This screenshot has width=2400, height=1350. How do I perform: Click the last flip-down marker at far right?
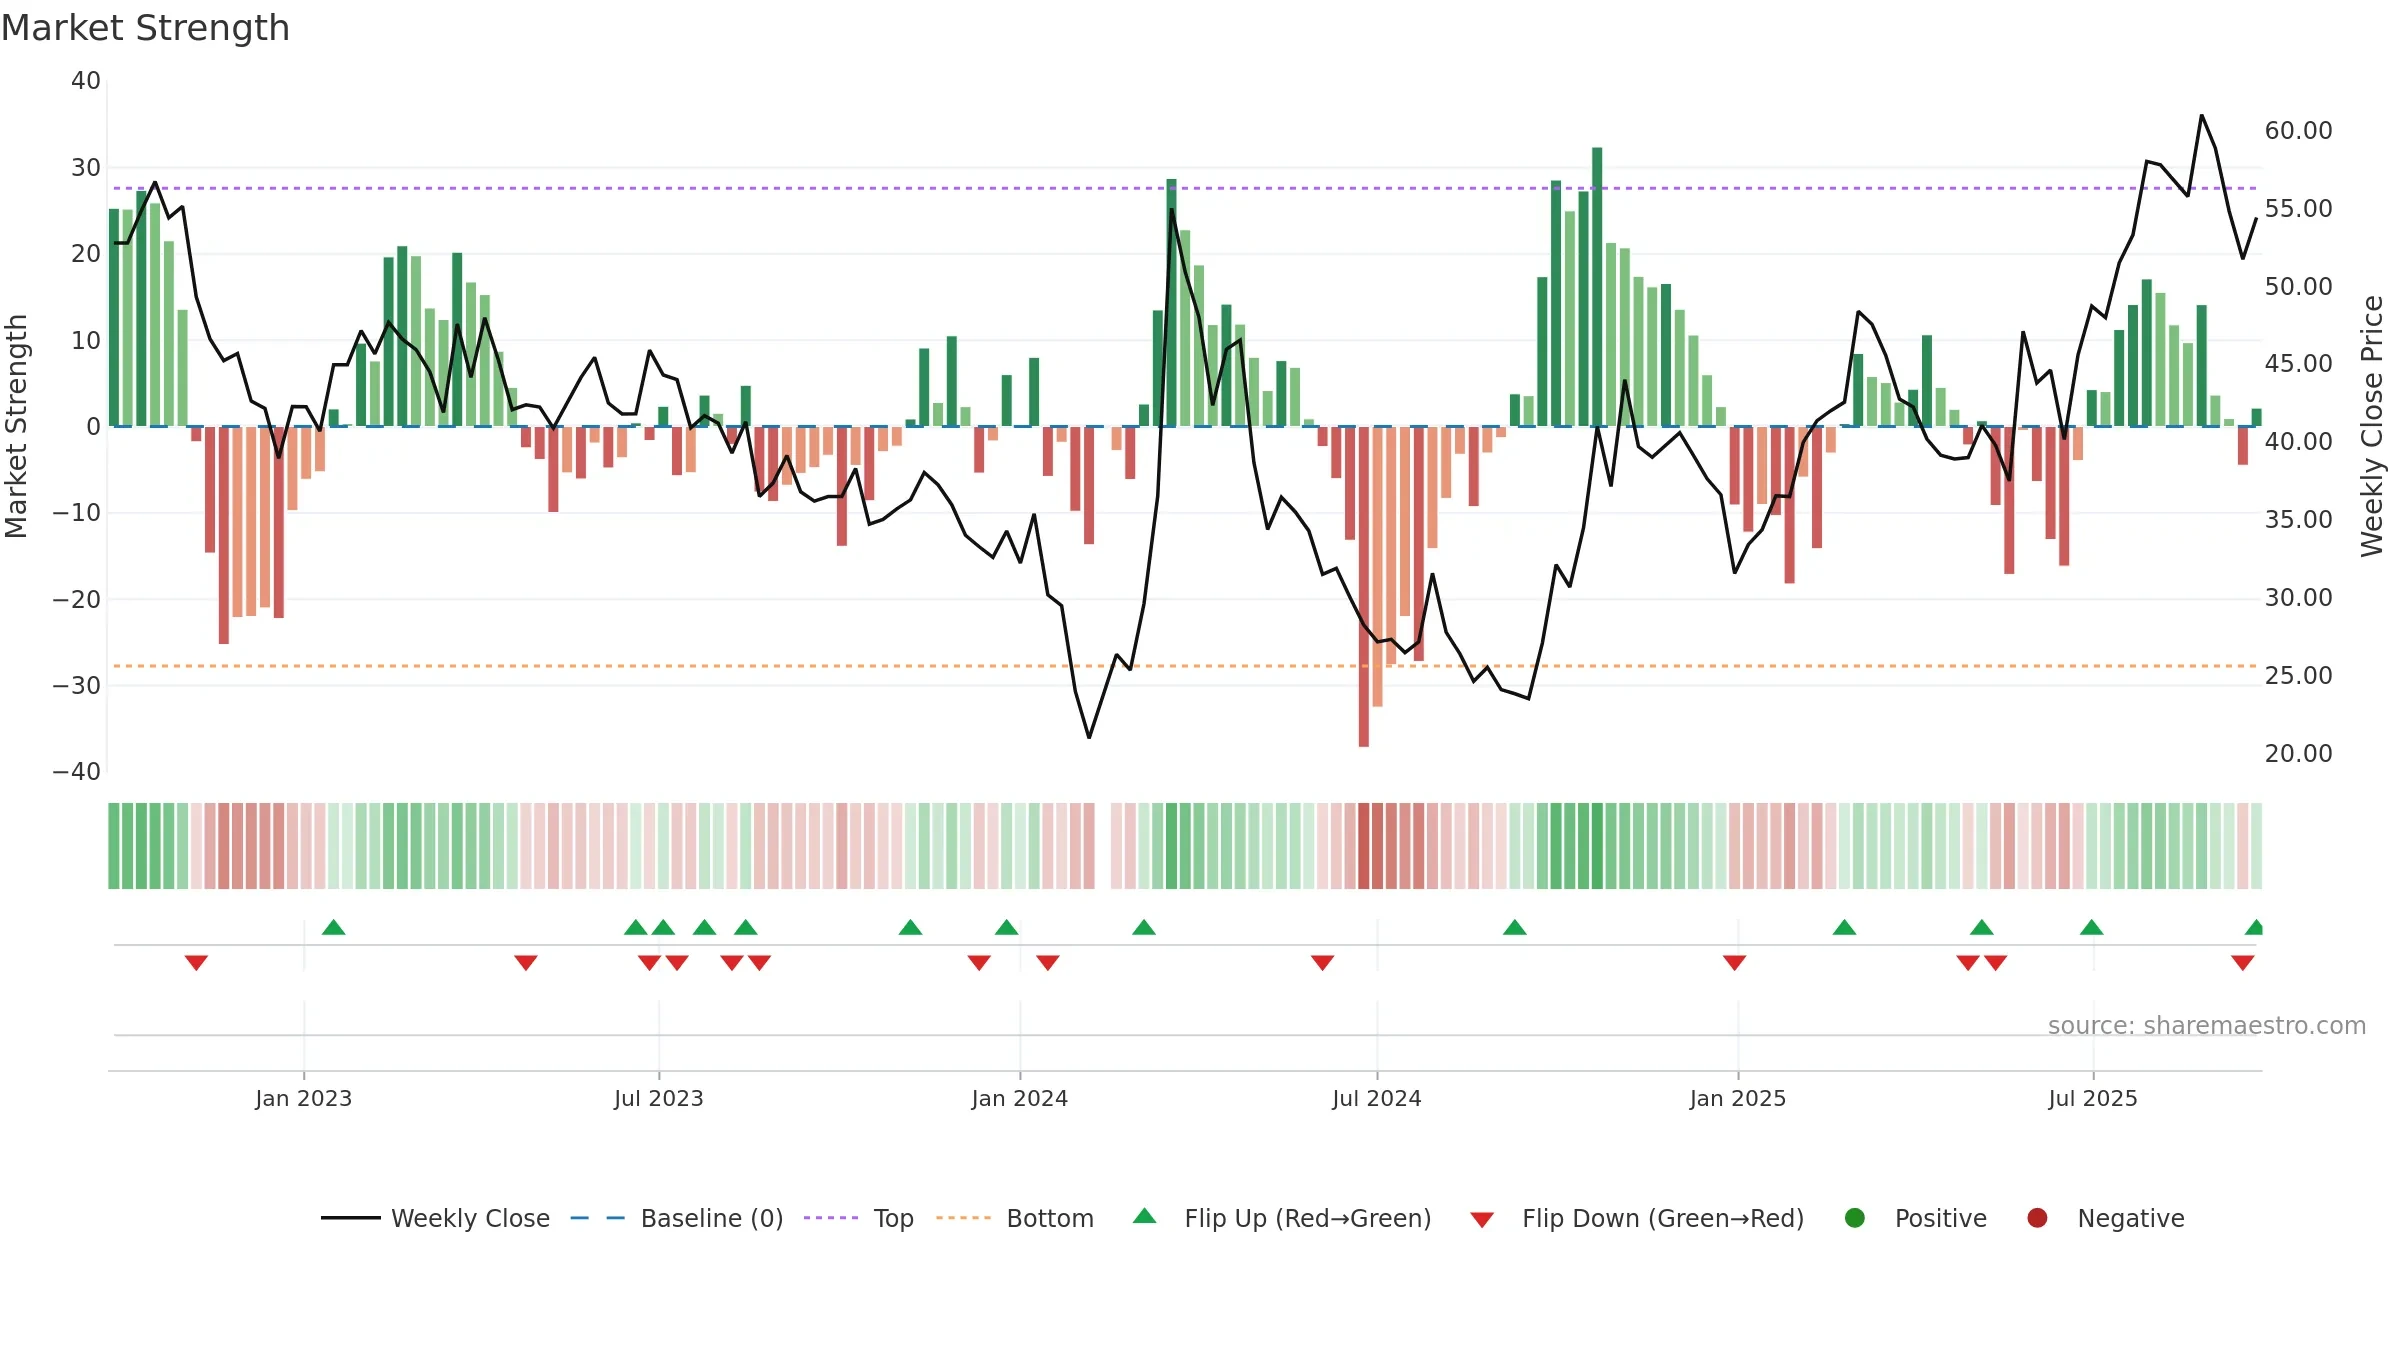[x=2243, y=963]
